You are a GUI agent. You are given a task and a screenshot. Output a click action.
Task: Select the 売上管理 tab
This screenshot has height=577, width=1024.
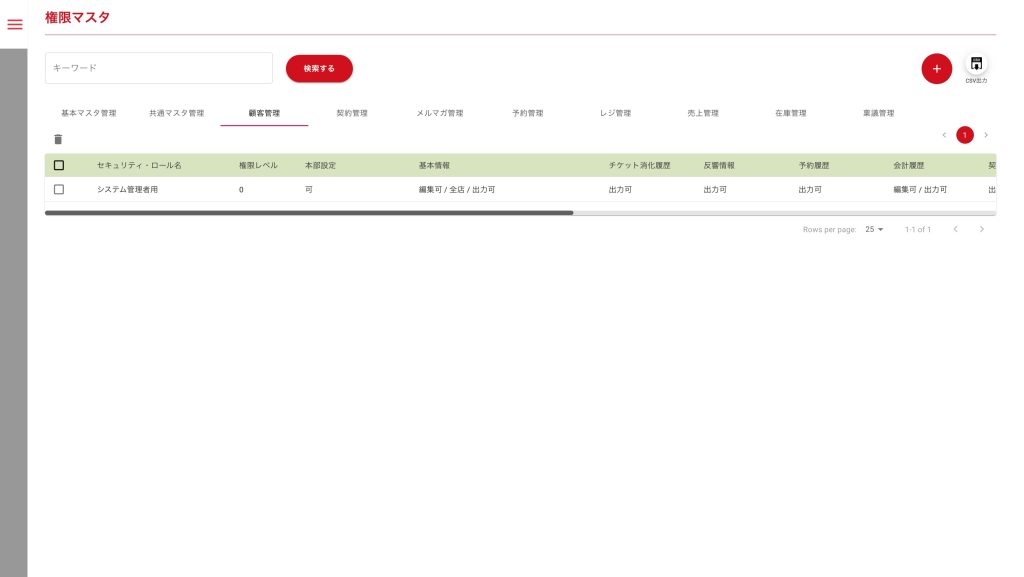(x=703, y=113)
